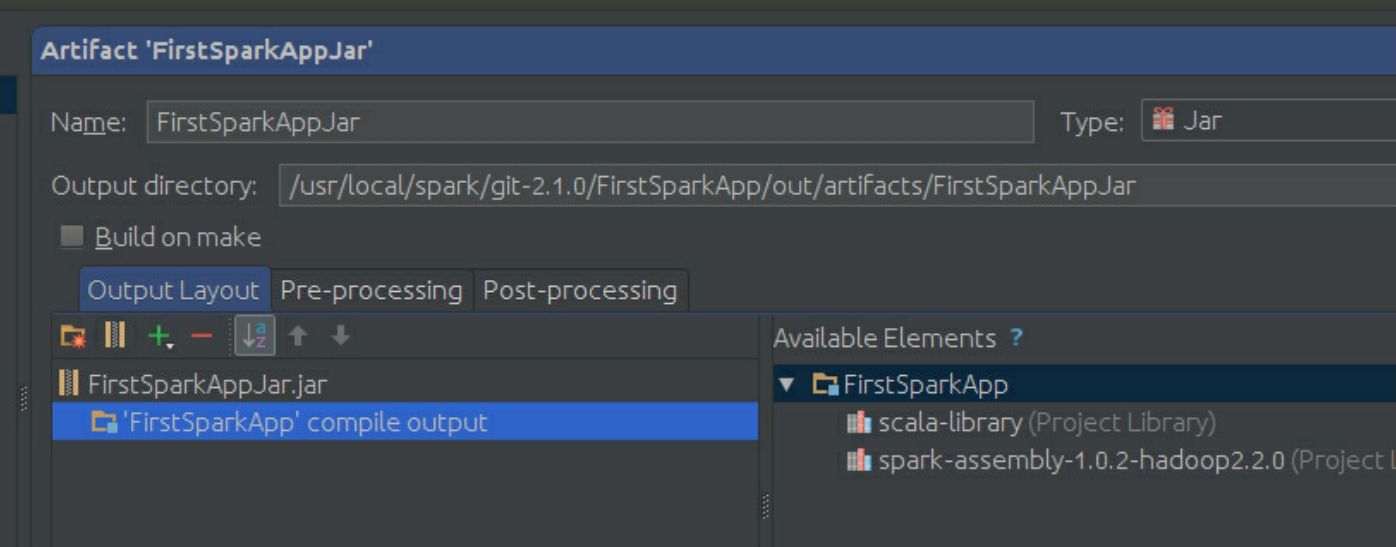Click the red Remove element icon
Screen dimensions: 1396x547
pyautogui.click(x=202, y=337)
